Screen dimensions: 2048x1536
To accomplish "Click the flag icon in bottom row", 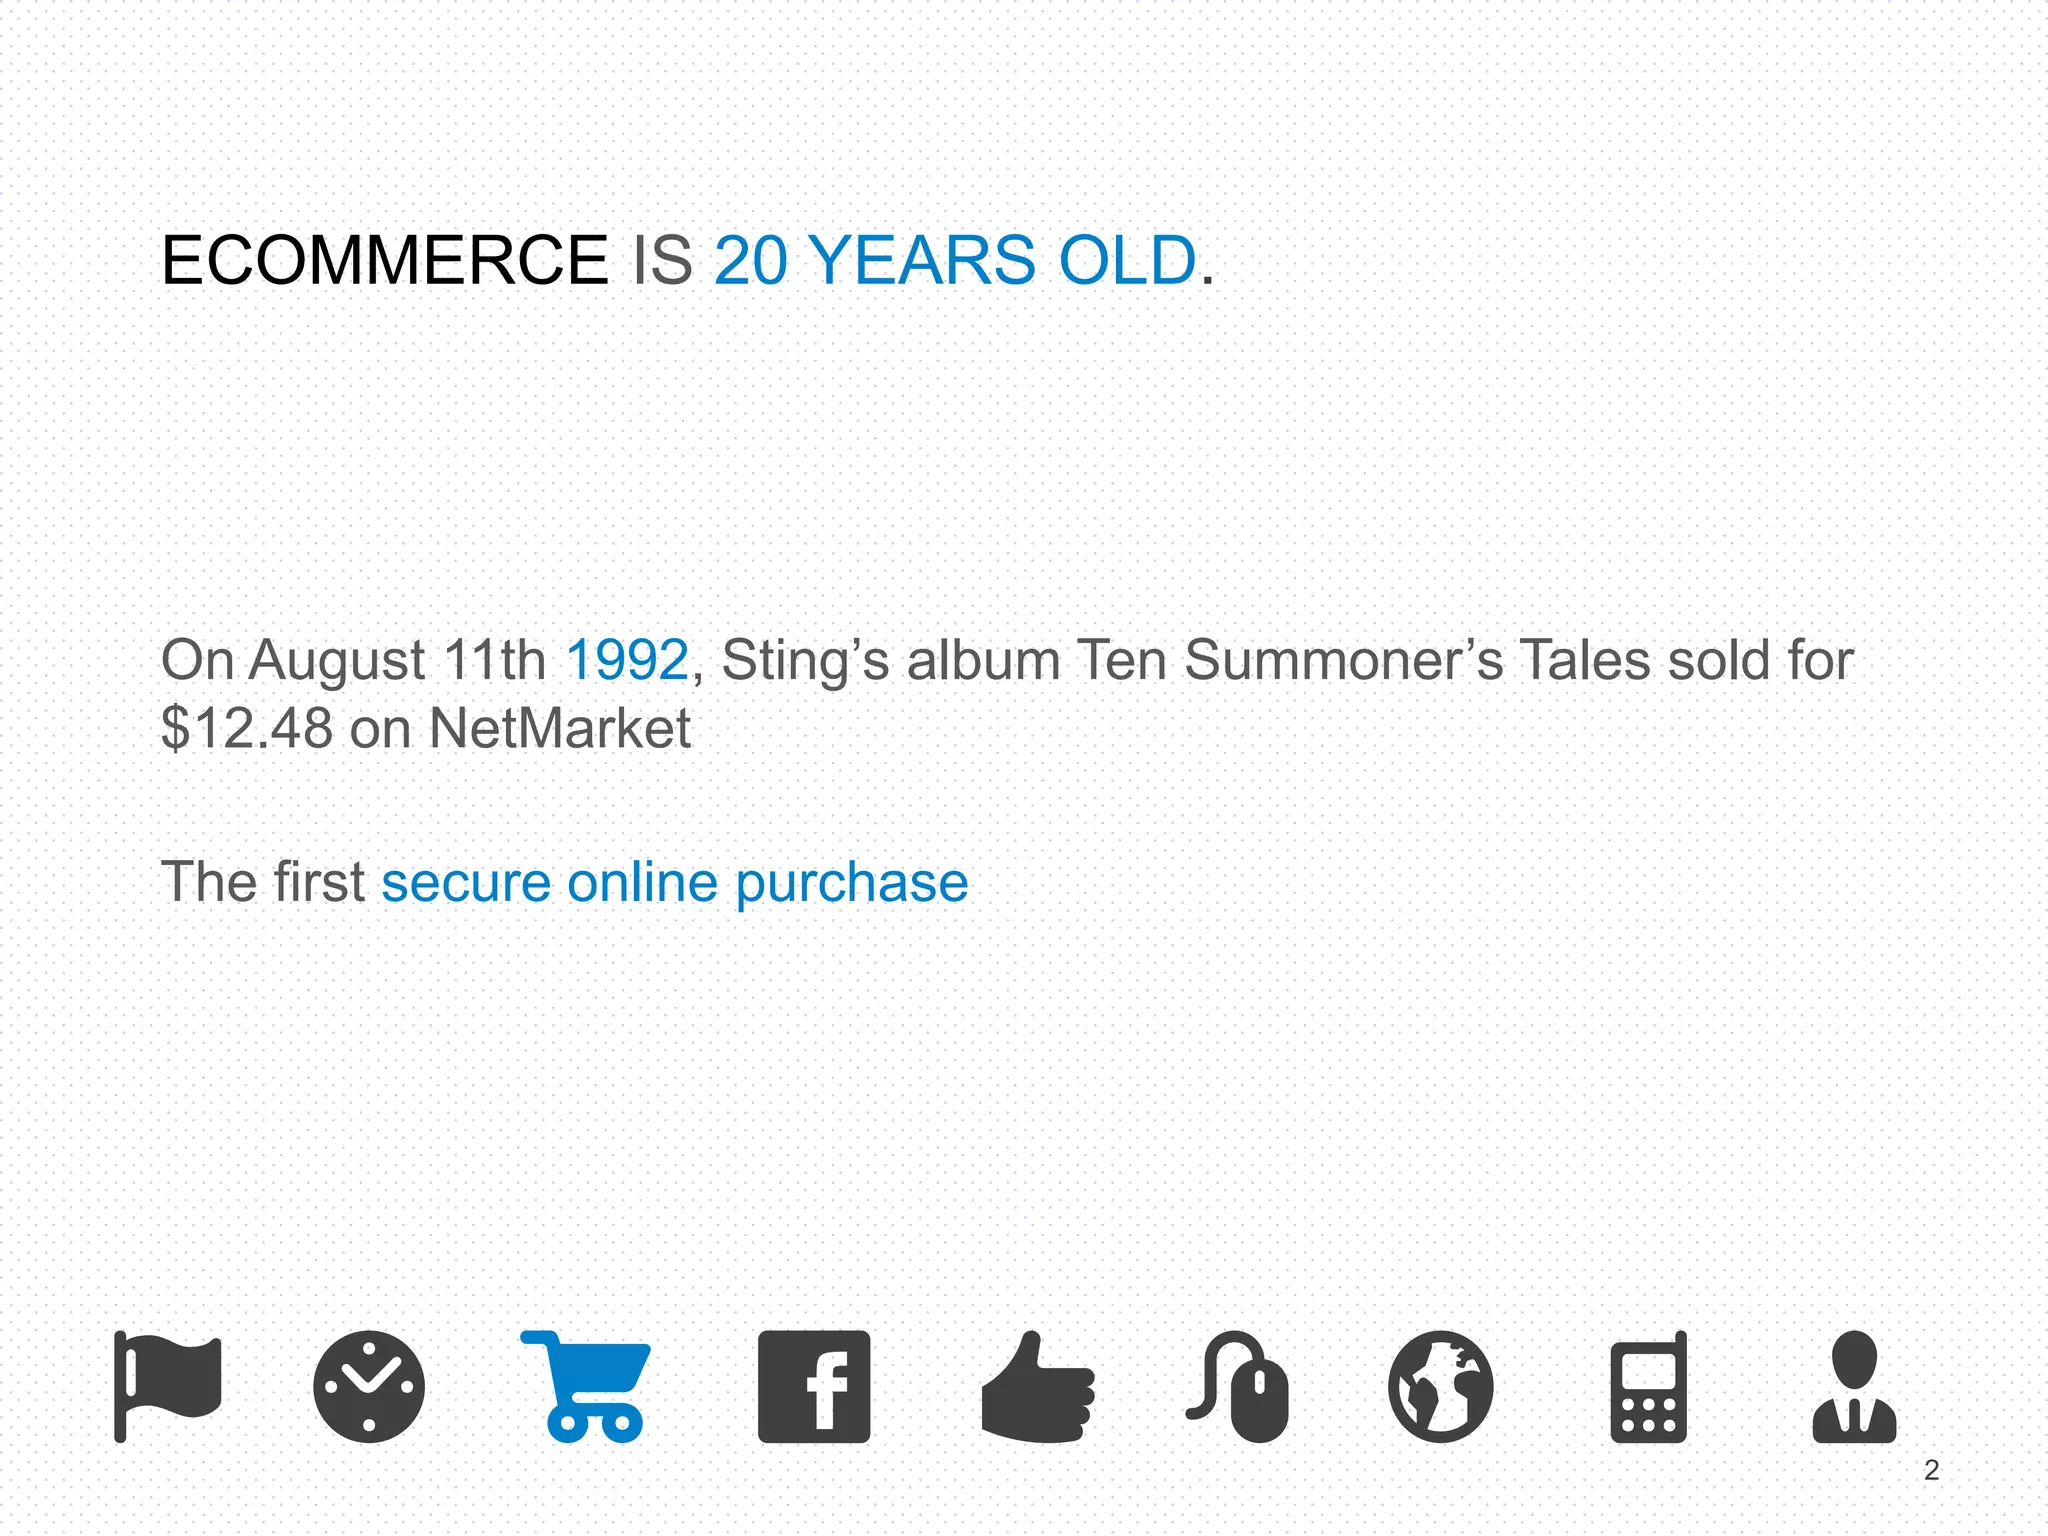I will point(168,1385).
